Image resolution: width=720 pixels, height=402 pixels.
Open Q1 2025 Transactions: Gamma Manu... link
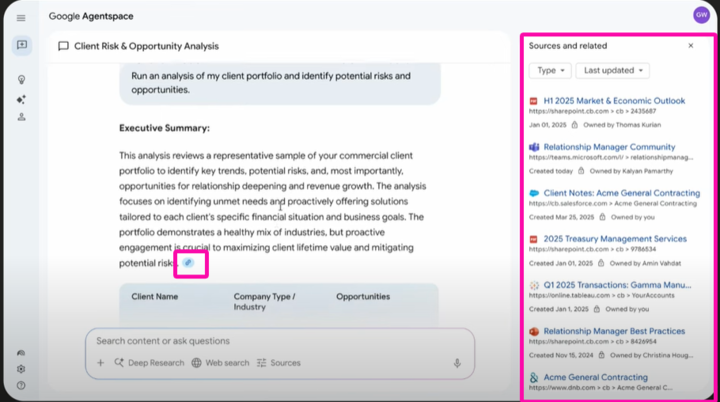click(x=617, y=285)
